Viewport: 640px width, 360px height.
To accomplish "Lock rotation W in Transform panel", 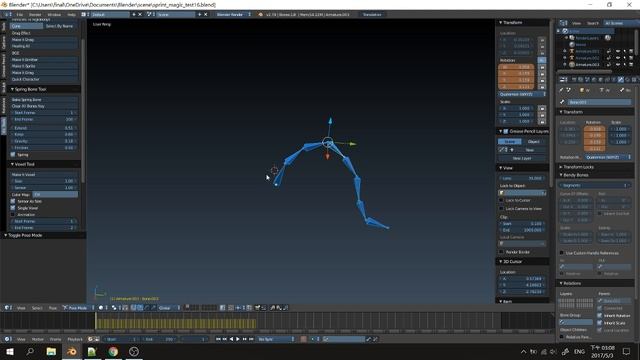I will (x=542, y=67).
